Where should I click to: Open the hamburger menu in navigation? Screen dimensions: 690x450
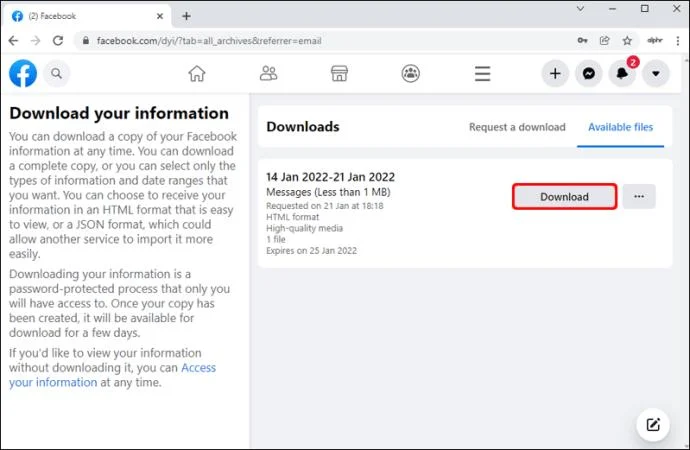tap(482, 73)
